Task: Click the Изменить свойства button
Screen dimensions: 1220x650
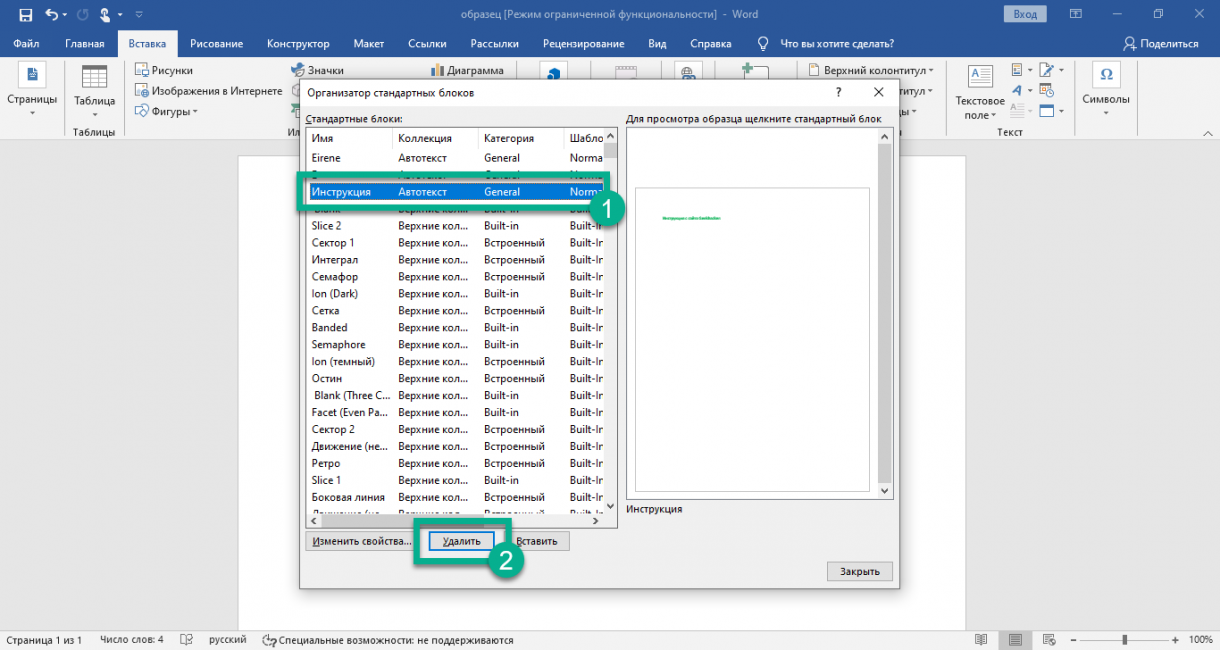Action: pyautogui.click(x=361, y=541)
